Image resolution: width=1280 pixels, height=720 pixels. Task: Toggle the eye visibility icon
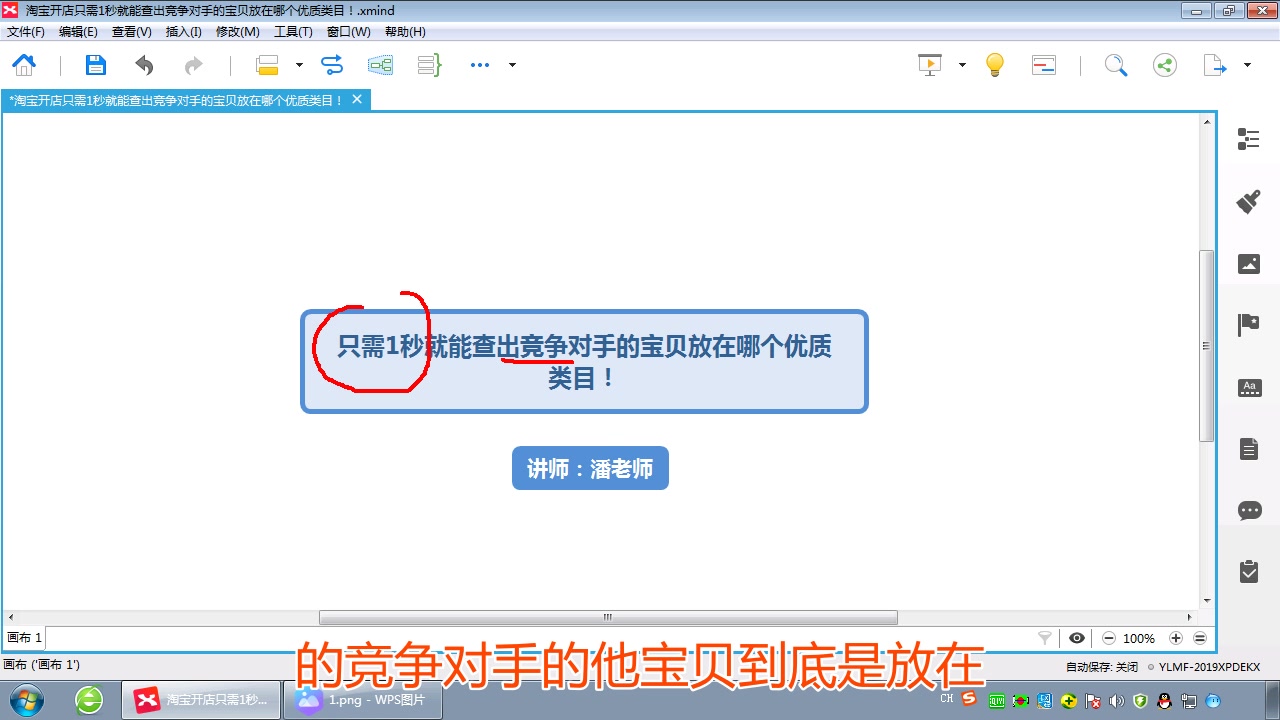(1077, 638)
